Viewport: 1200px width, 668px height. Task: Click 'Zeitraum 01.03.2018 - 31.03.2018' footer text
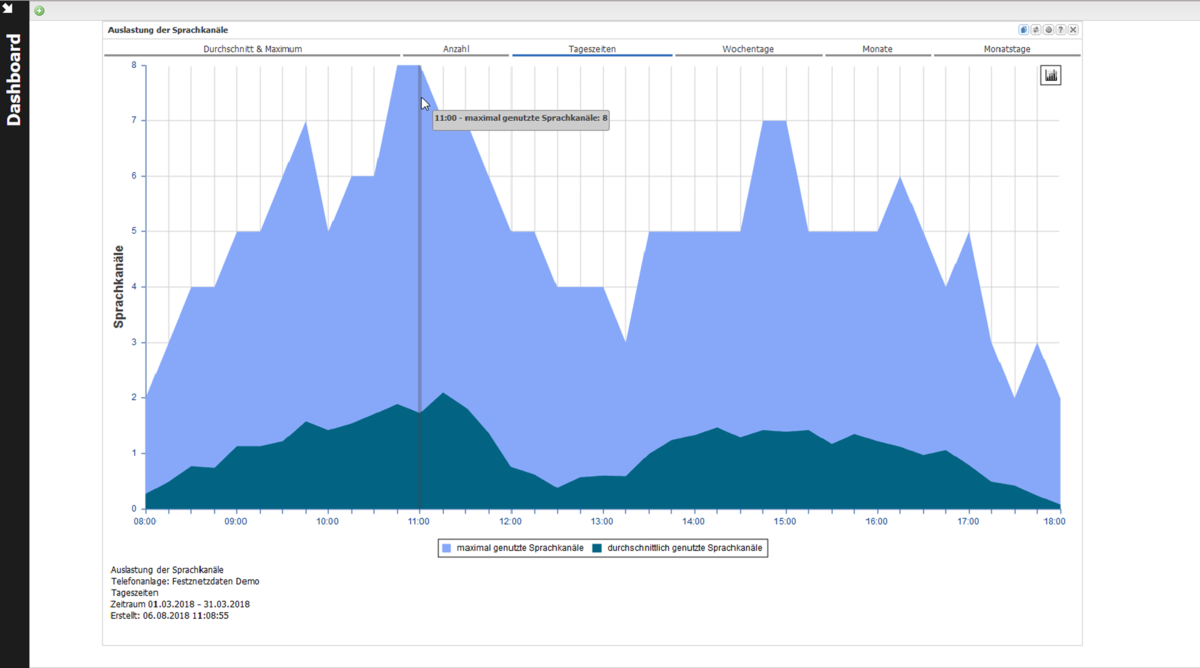180,604
